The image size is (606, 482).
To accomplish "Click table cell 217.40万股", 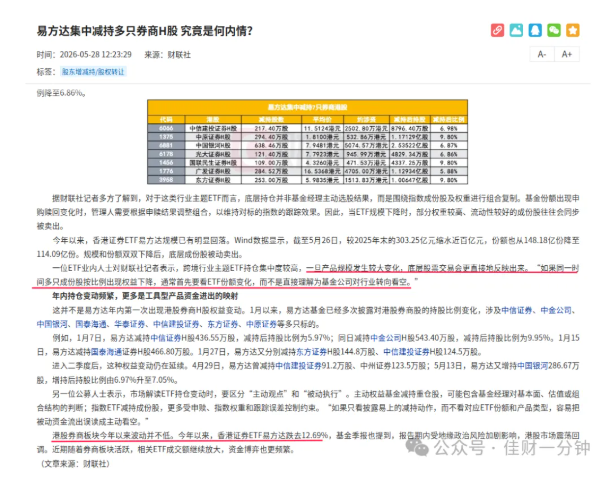I will (271, 128).
